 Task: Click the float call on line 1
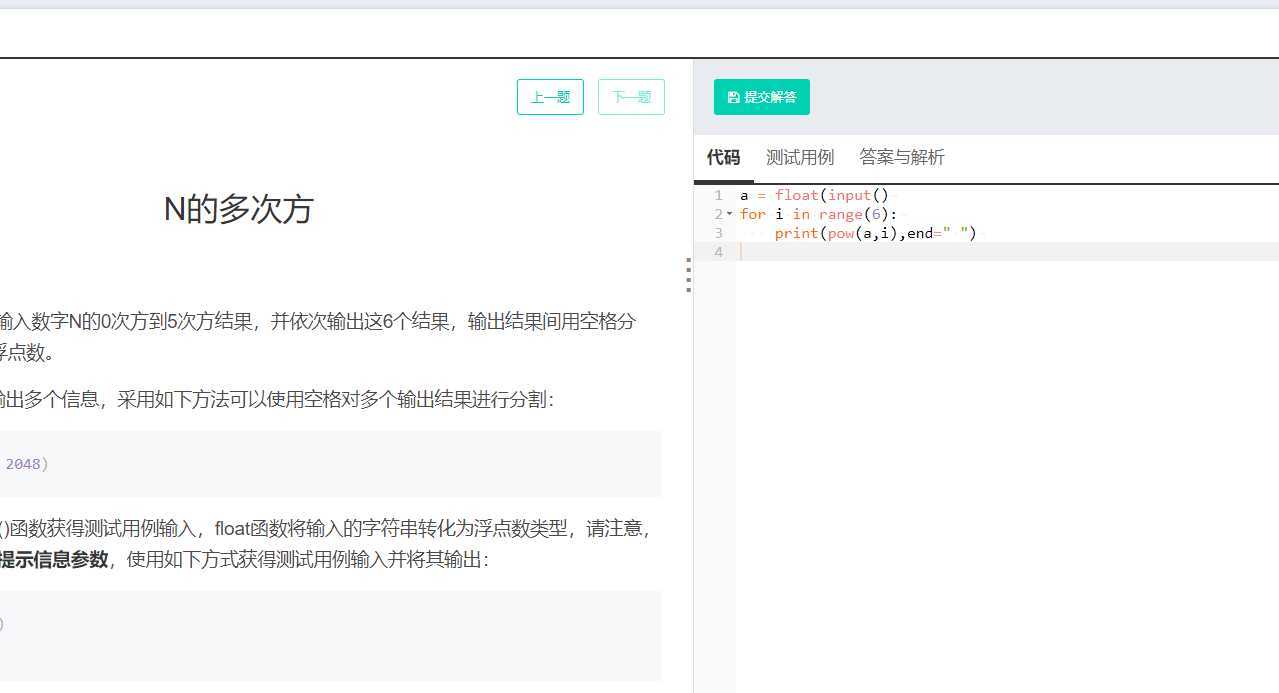point(796,195)
